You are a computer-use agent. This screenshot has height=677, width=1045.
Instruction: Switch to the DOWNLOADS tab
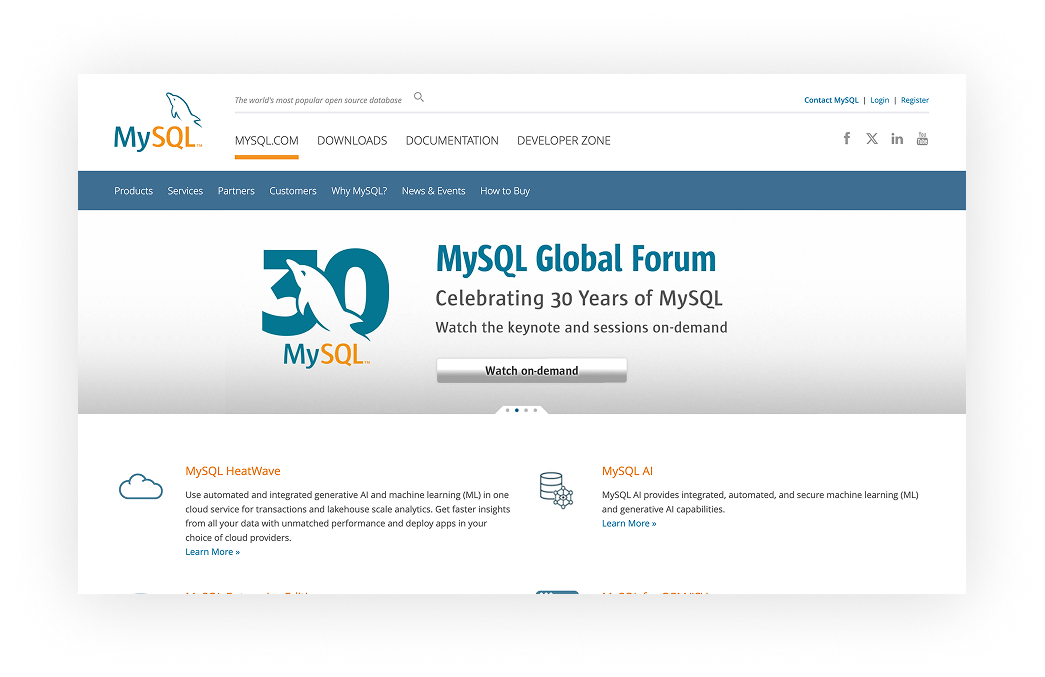tap(352, 141)
